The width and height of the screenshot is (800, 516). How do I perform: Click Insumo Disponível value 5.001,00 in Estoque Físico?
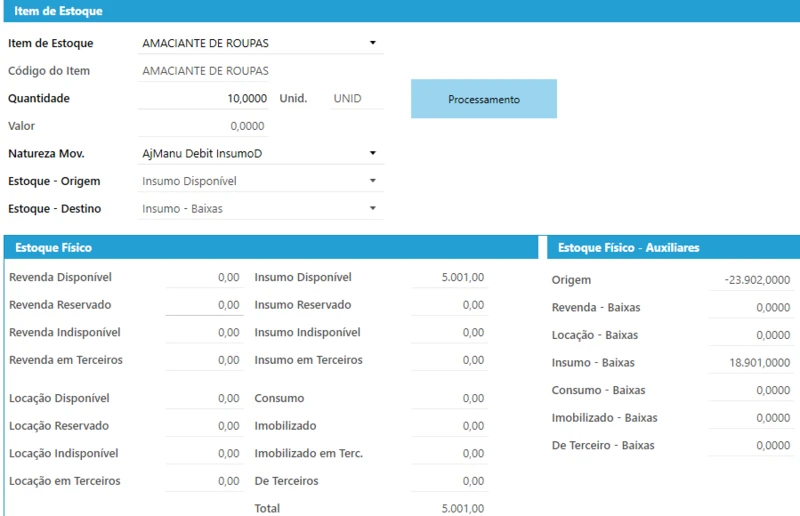450,277
